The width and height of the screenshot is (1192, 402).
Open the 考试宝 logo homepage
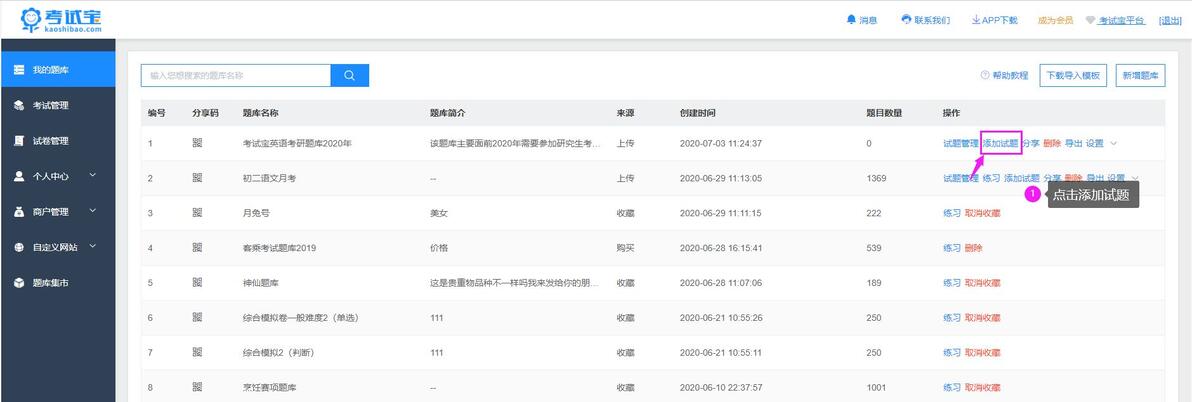click(x=61, y=20)
